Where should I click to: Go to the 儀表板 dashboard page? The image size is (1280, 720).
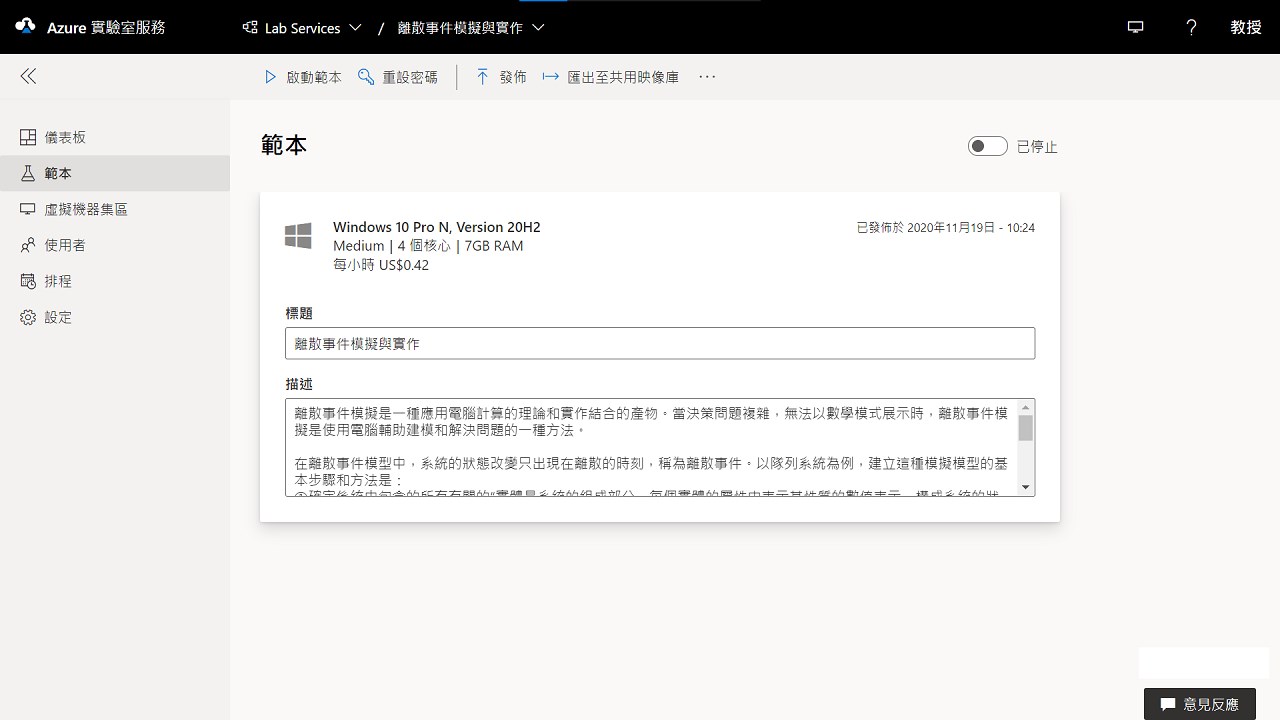click(x=115, y=137)
